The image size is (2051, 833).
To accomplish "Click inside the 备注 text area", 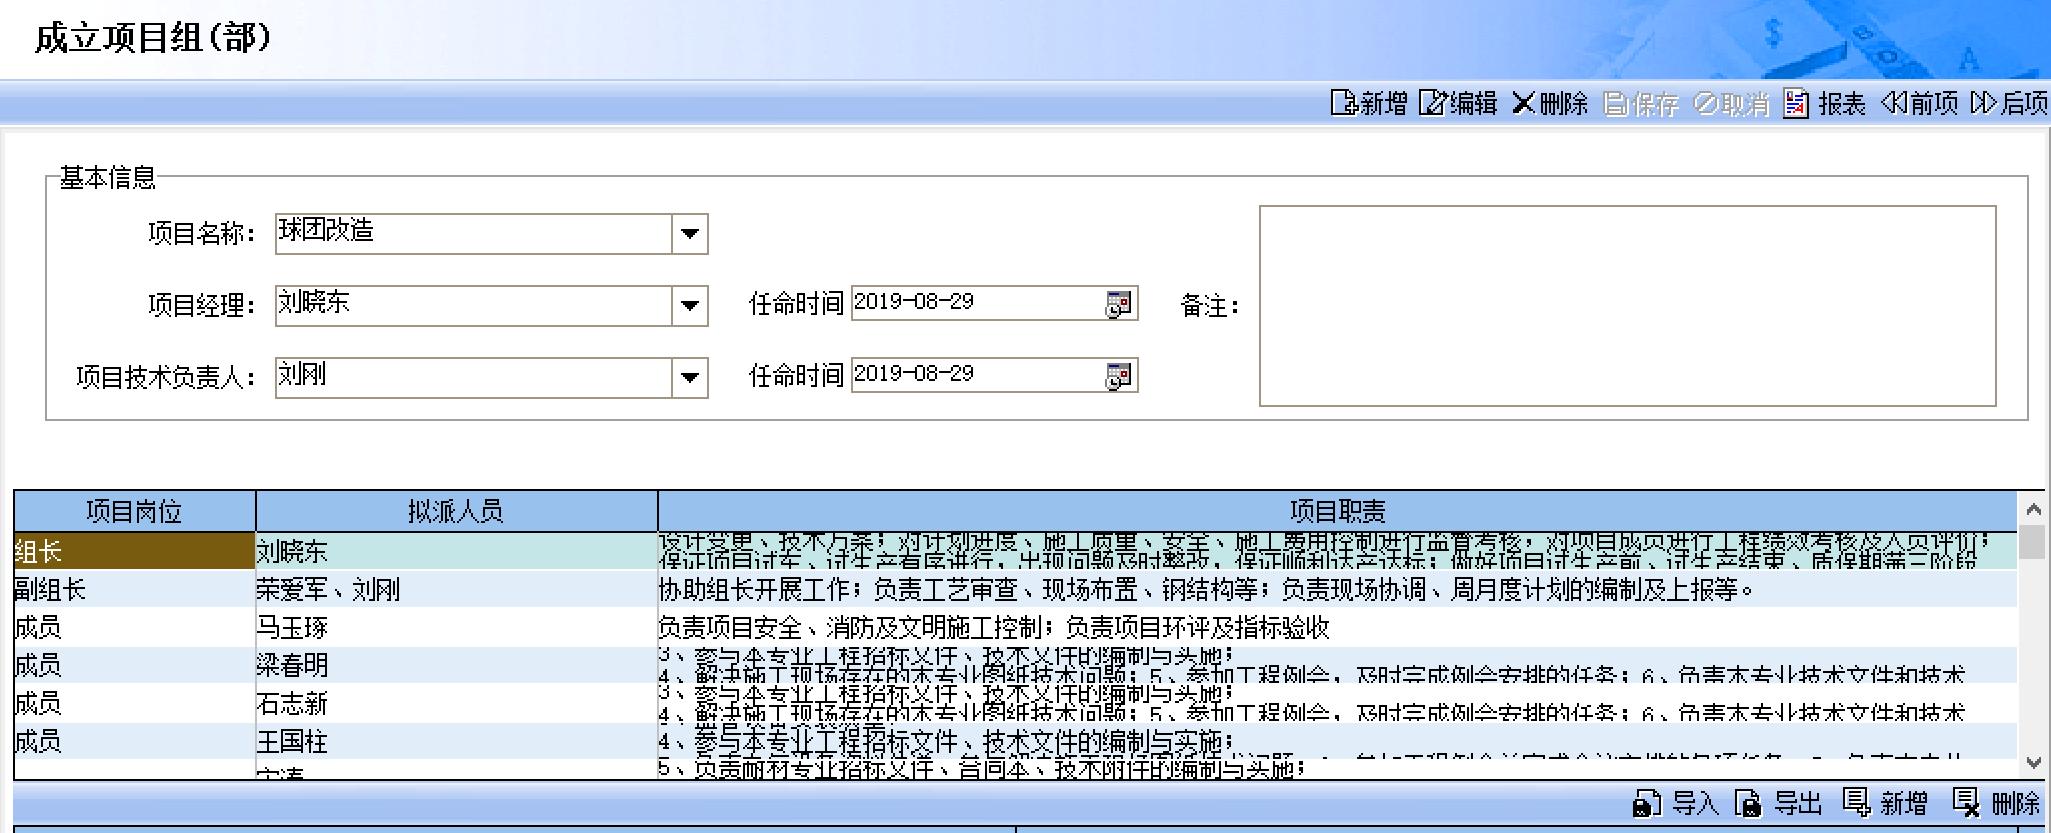I will 1627,306.
